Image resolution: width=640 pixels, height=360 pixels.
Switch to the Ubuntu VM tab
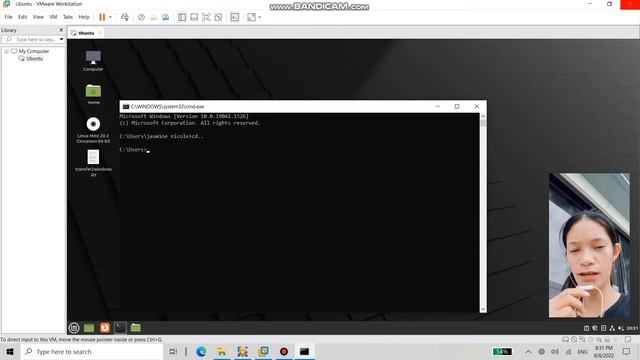[x=86, y=33]
